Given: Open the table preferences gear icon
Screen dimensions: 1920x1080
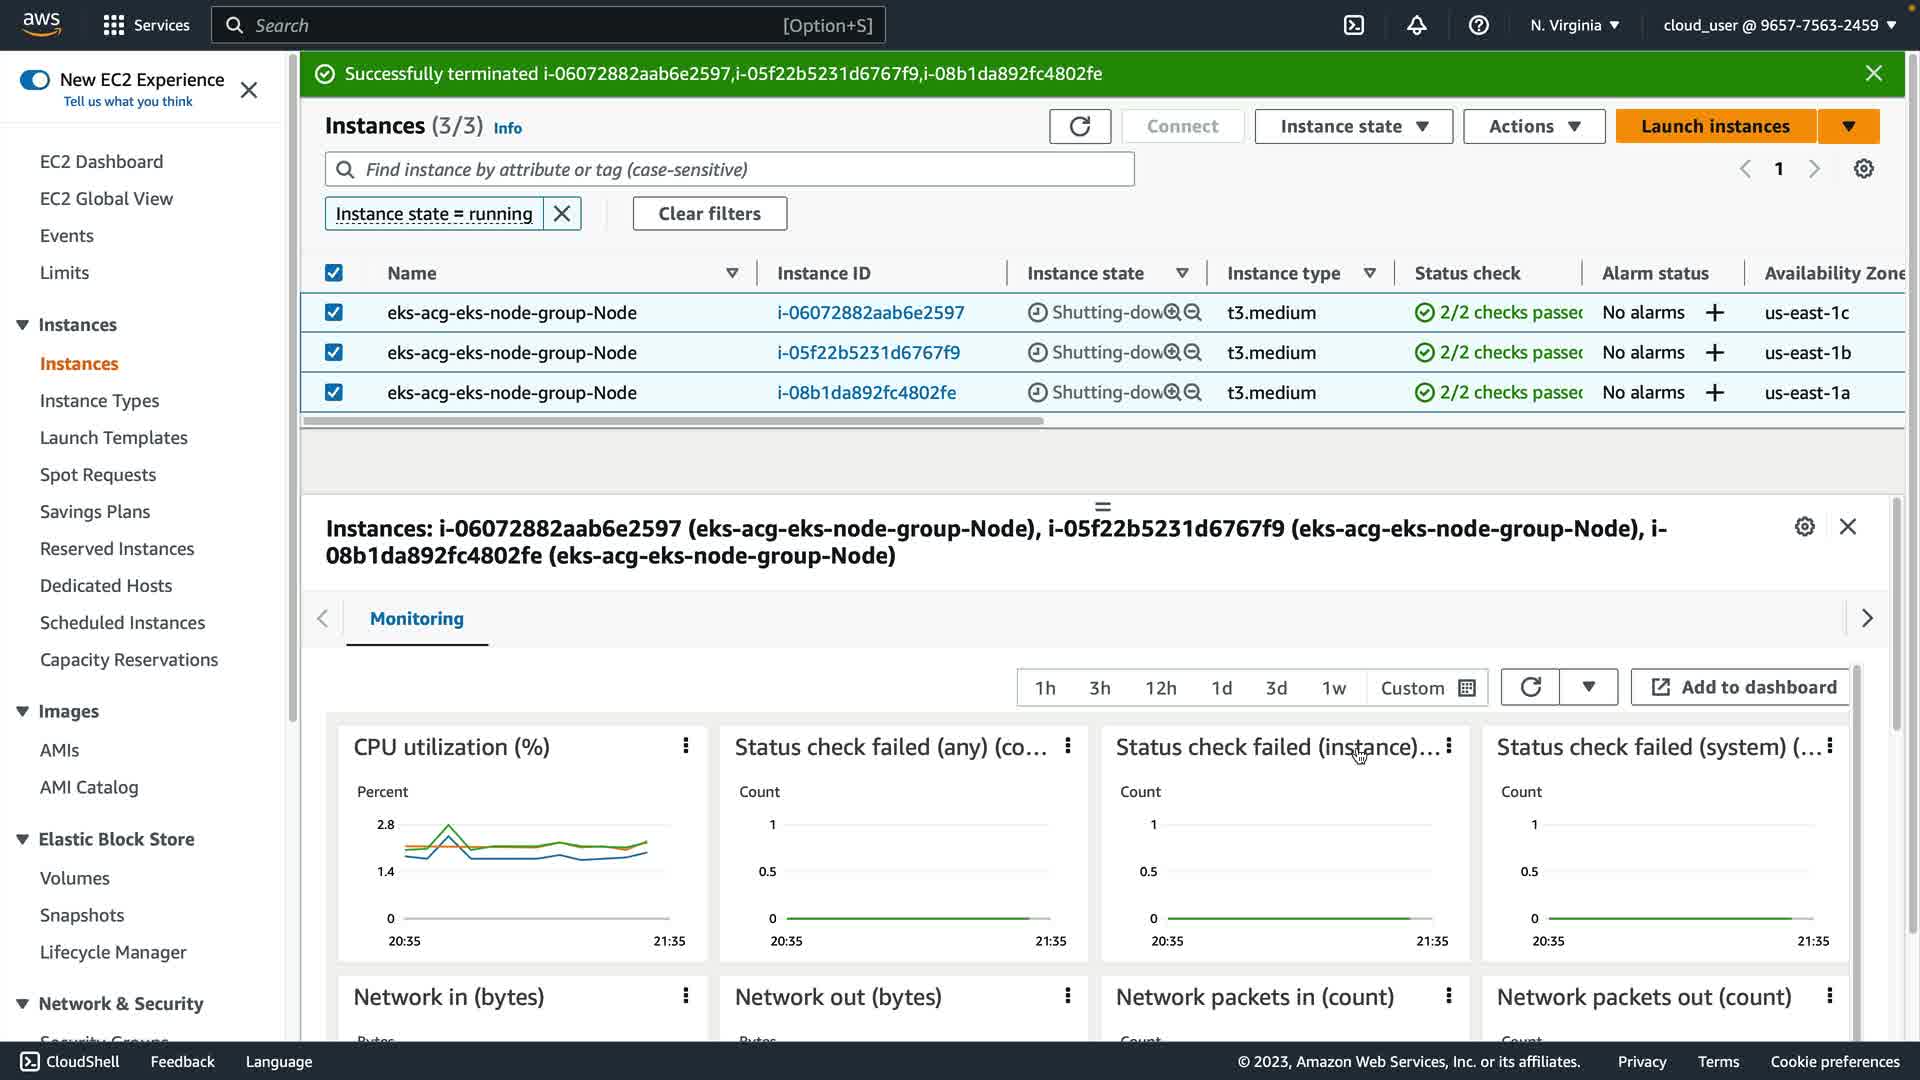Looking at the screenshot, I should [x=1863, y=169].
